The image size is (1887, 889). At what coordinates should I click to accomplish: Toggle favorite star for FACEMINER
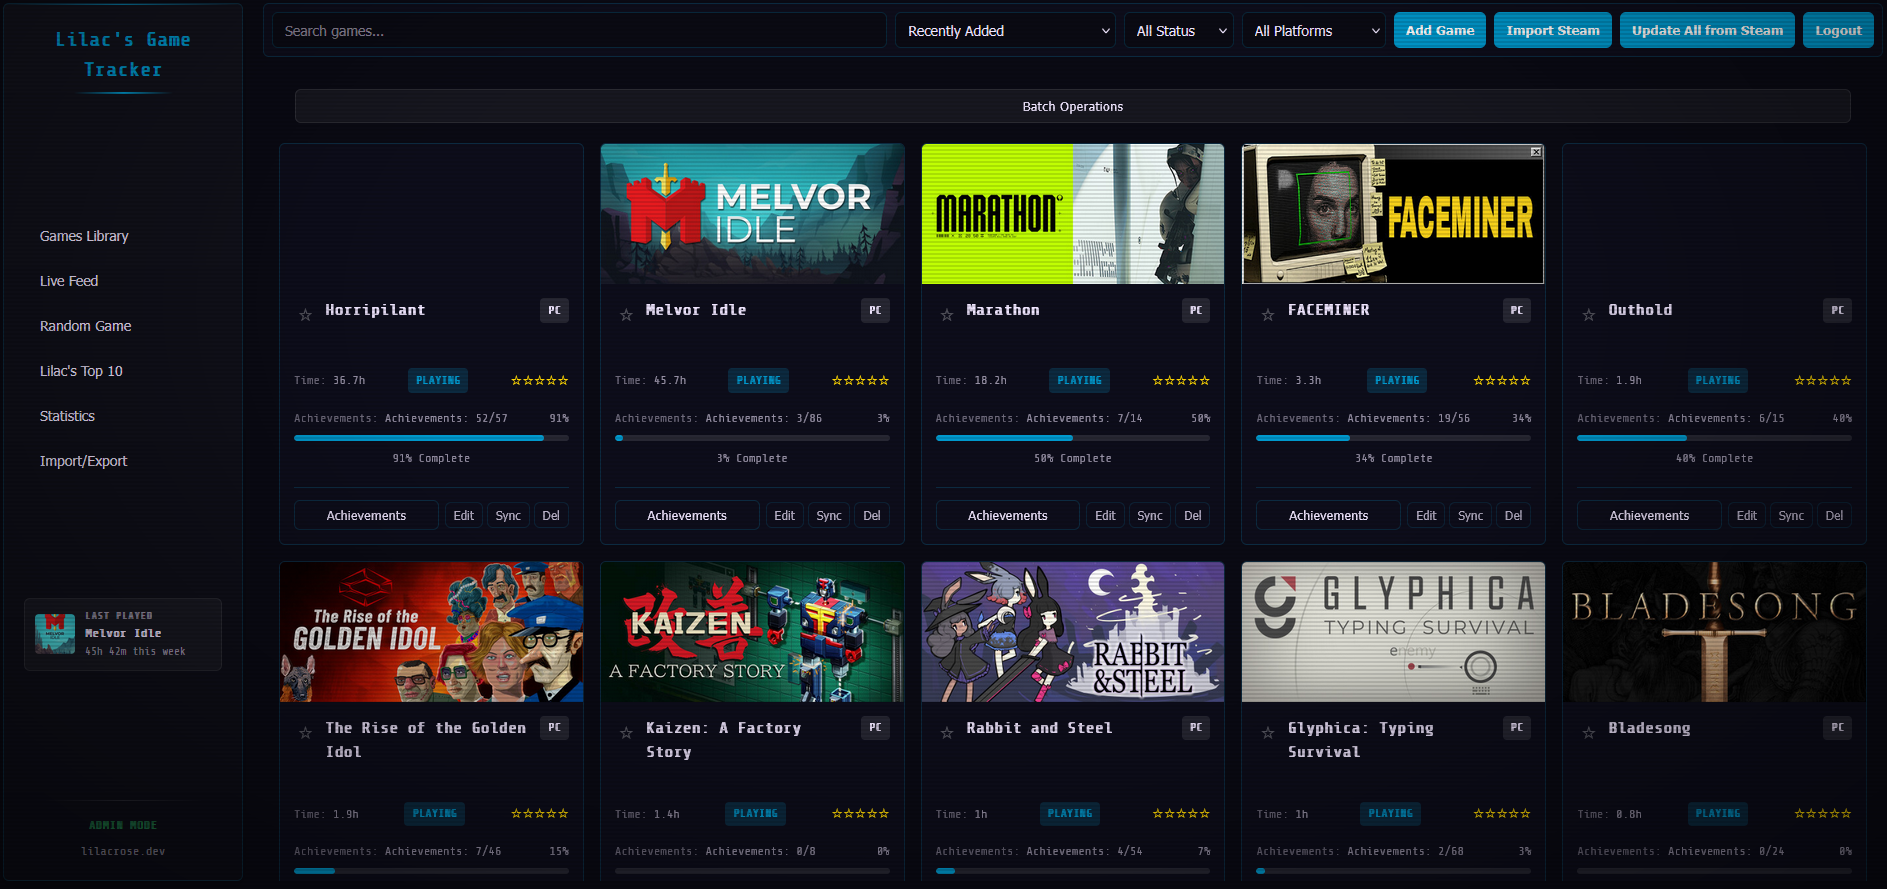(x=1268, y=315)
